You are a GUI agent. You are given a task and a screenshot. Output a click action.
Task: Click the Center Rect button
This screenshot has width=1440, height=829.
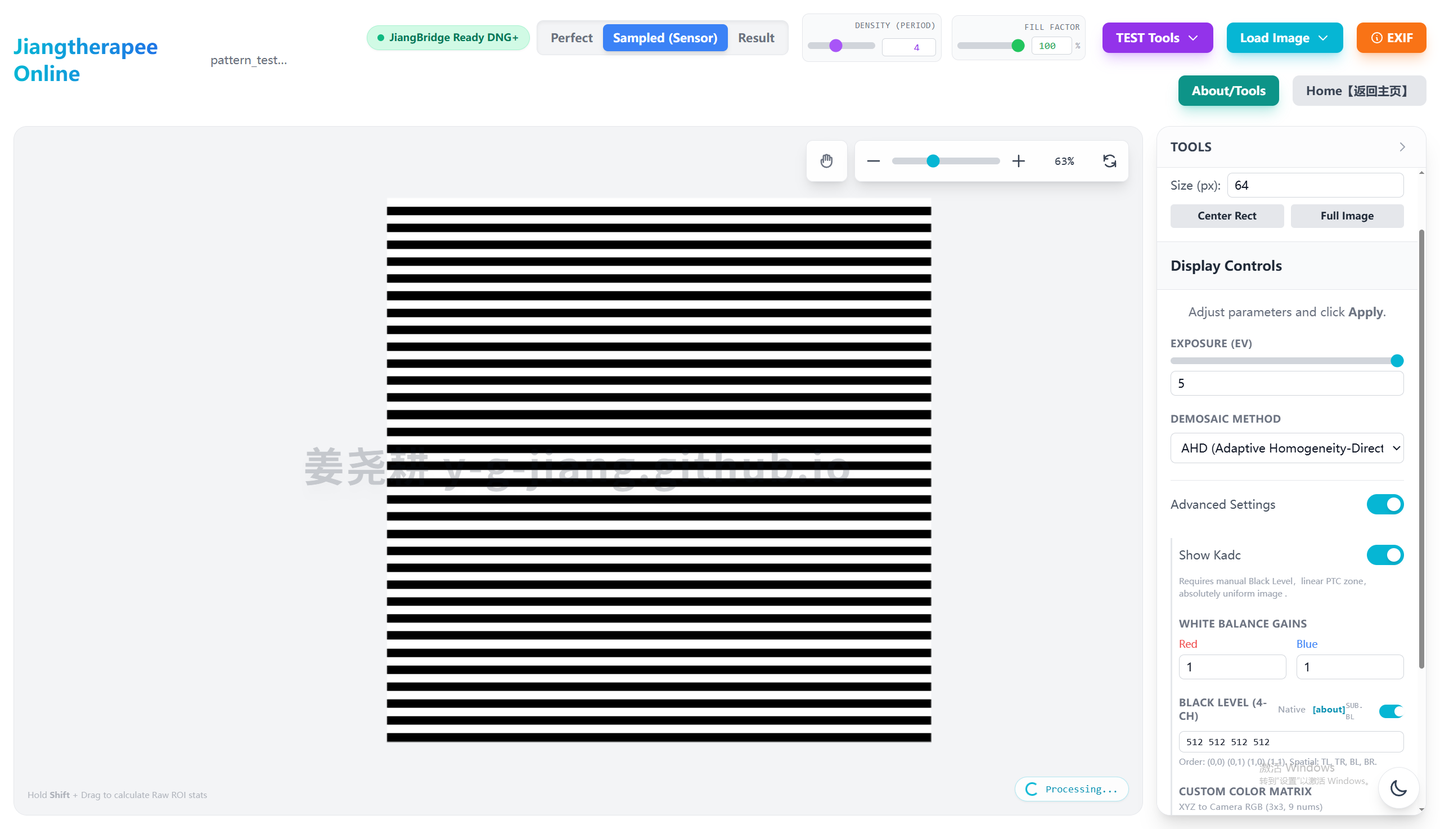pos(1227,216)
